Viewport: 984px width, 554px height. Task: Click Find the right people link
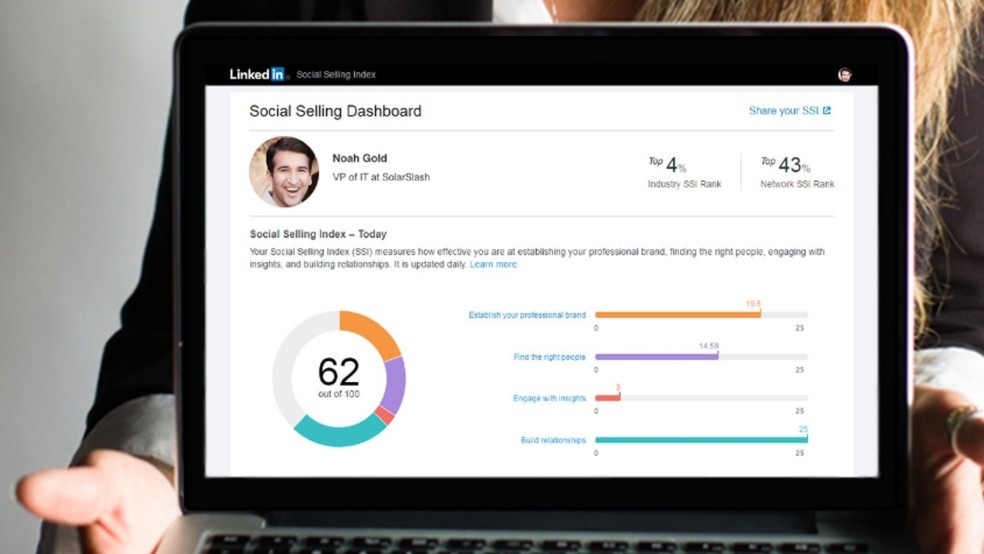pos(549,357)
